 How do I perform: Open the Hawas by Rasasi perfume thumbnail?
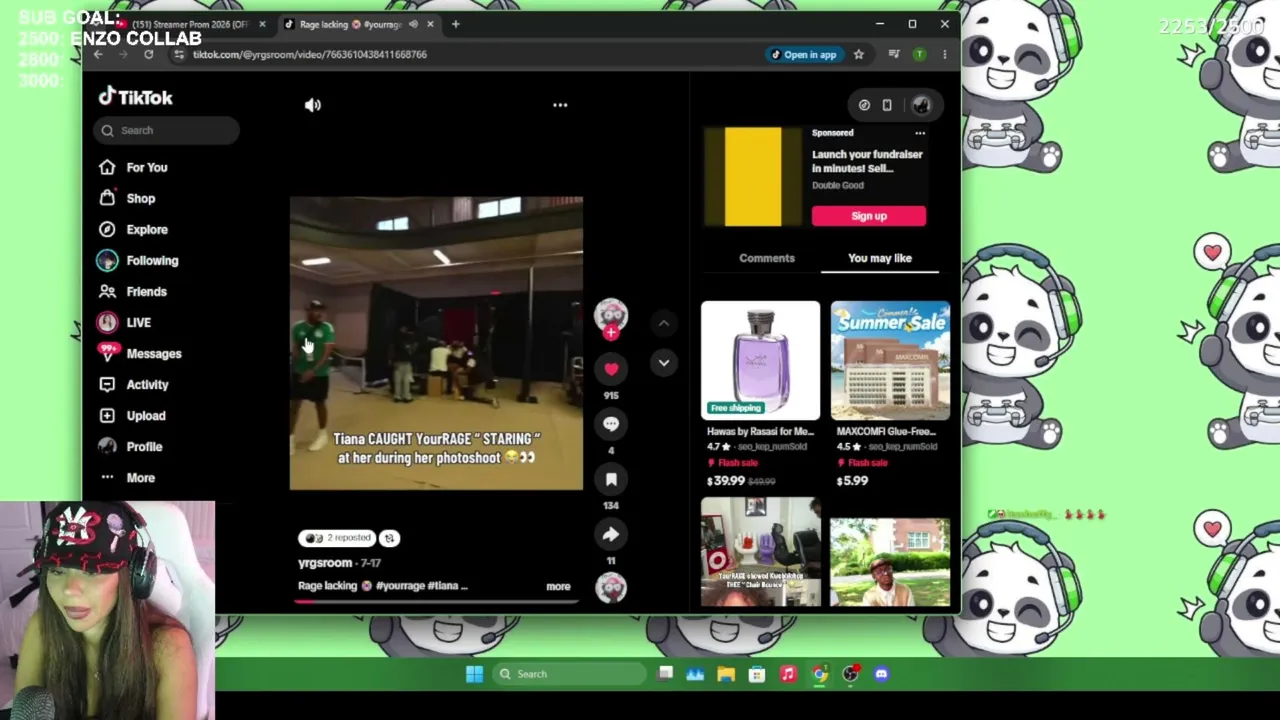(x=760, y=359)
